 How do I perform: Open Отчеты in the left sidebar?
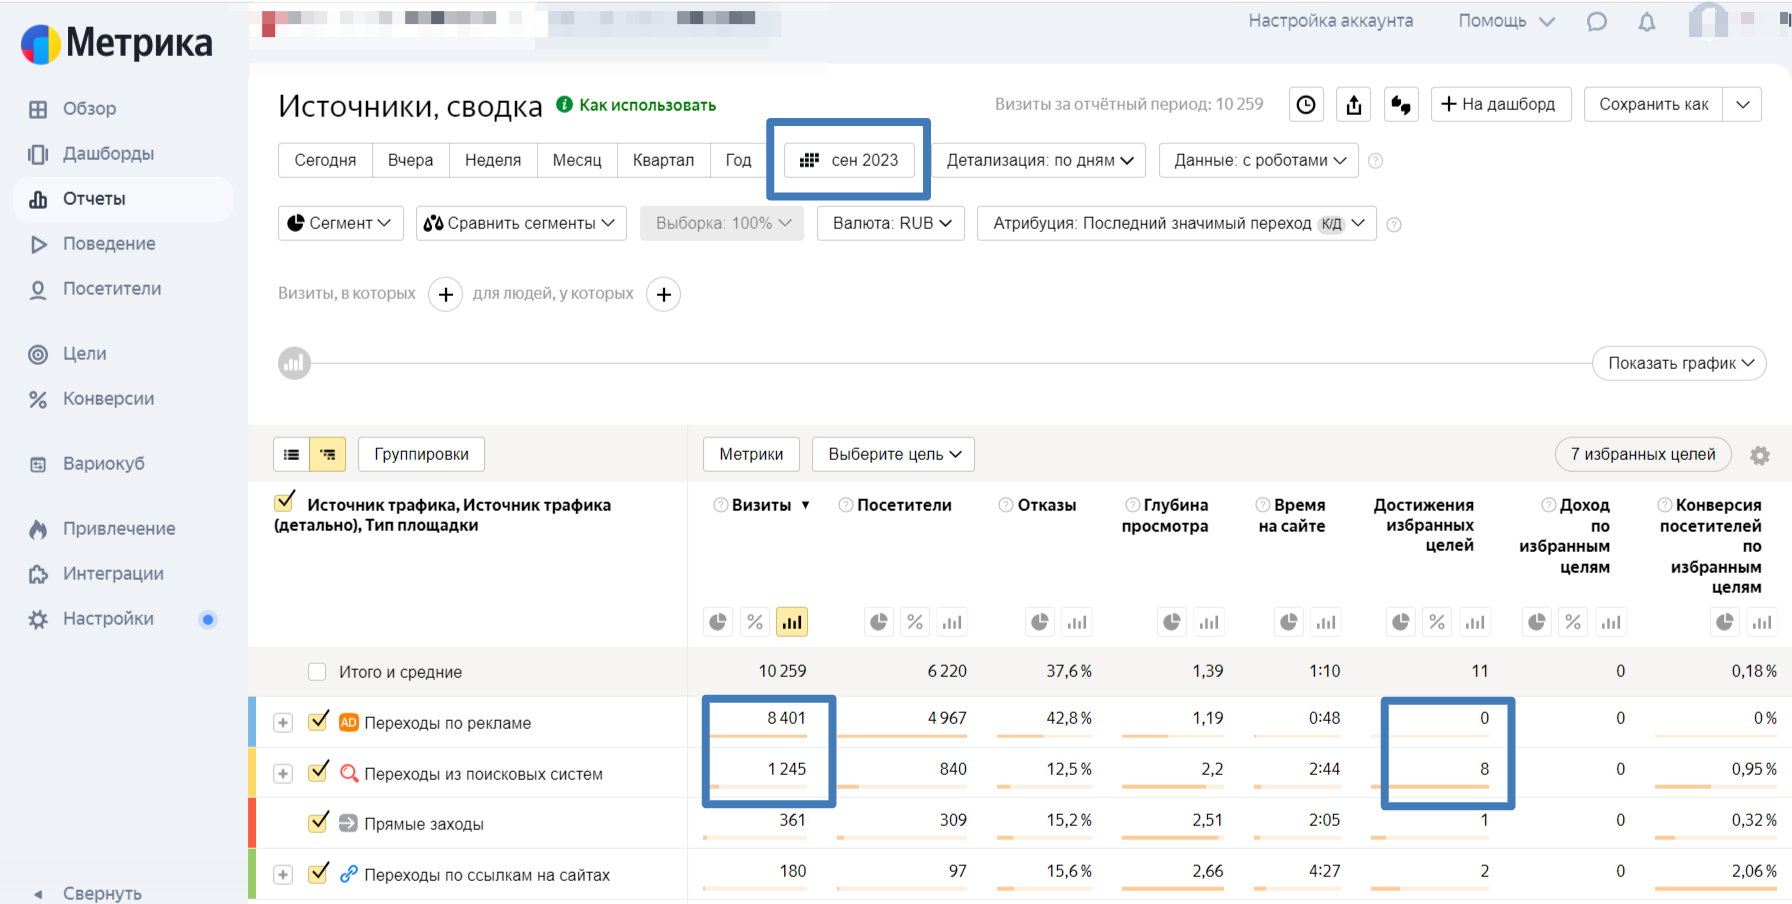pyautogui.click(x=94, y=199)
